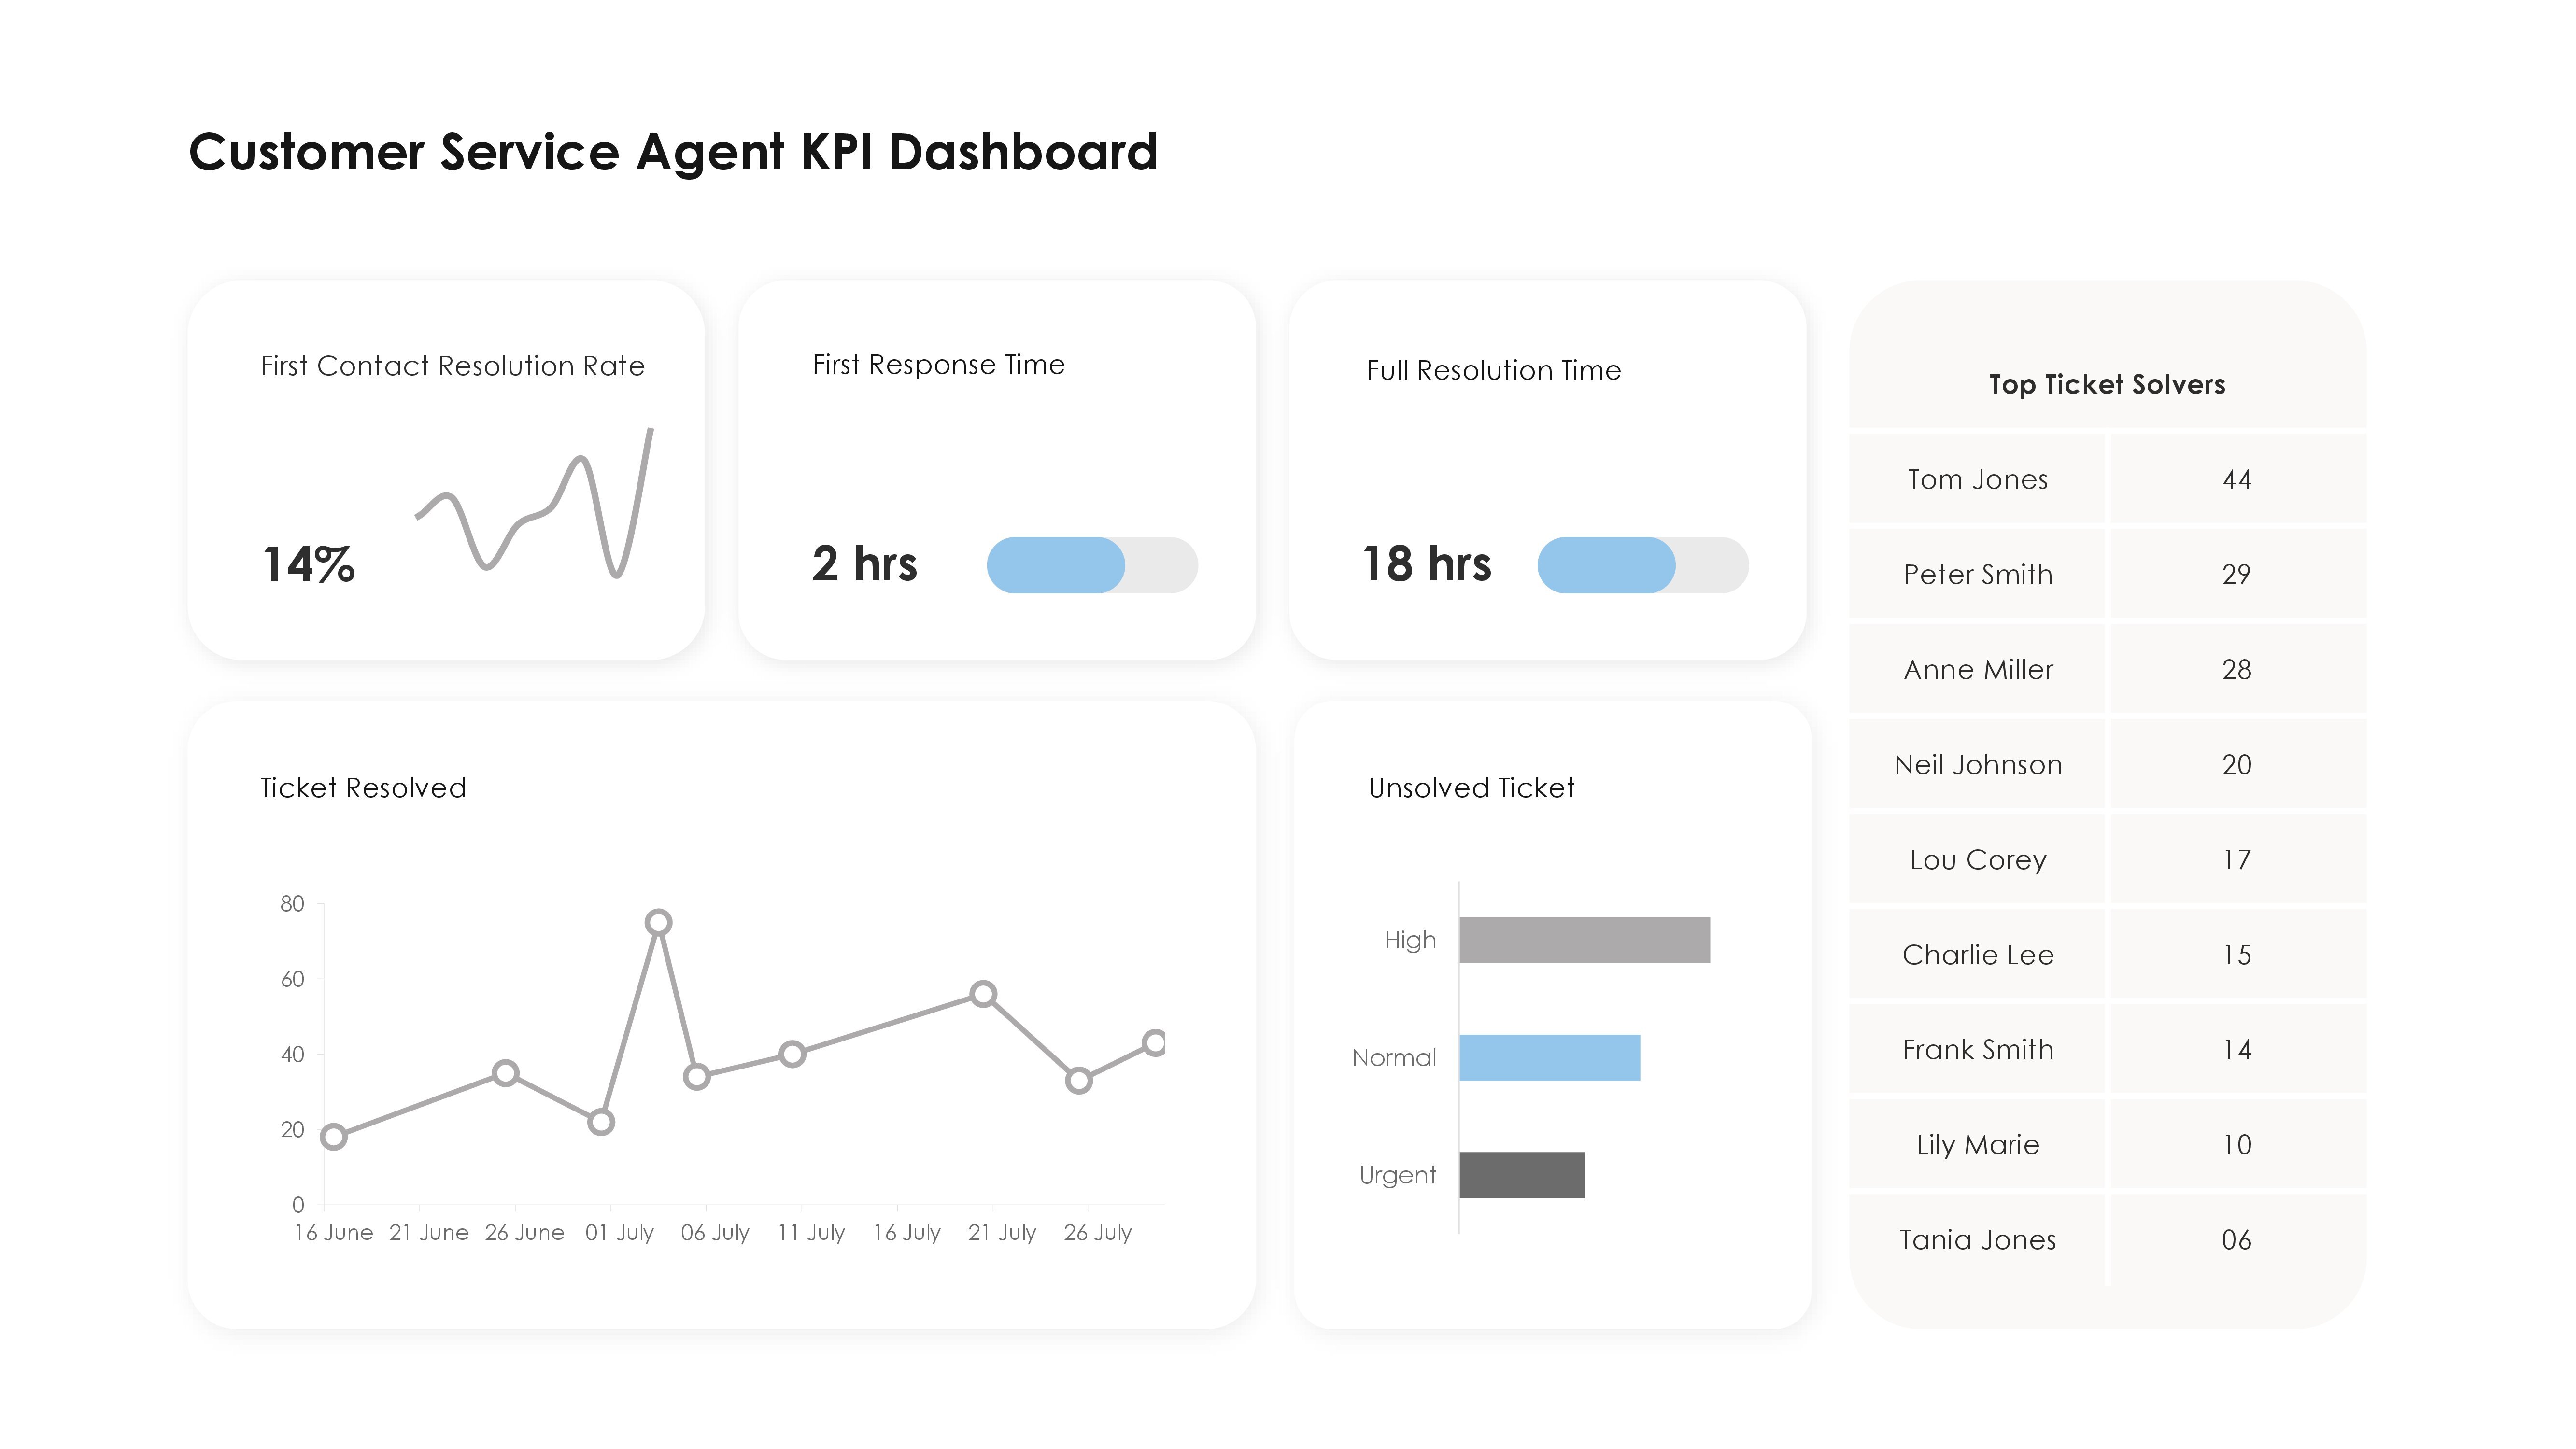Click the 26 July axis label
The width and height of the screenshot is (2576, 1449).
tap(1097, 1233)
